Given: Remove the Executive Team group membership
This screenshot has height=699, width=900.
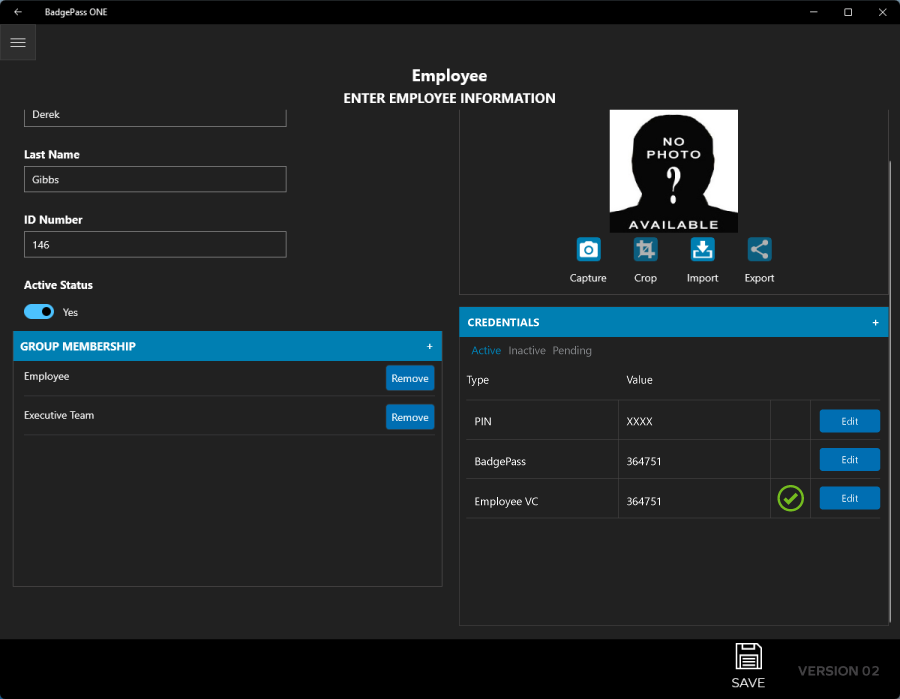Looking at the screenshot, I should point(410,417).
